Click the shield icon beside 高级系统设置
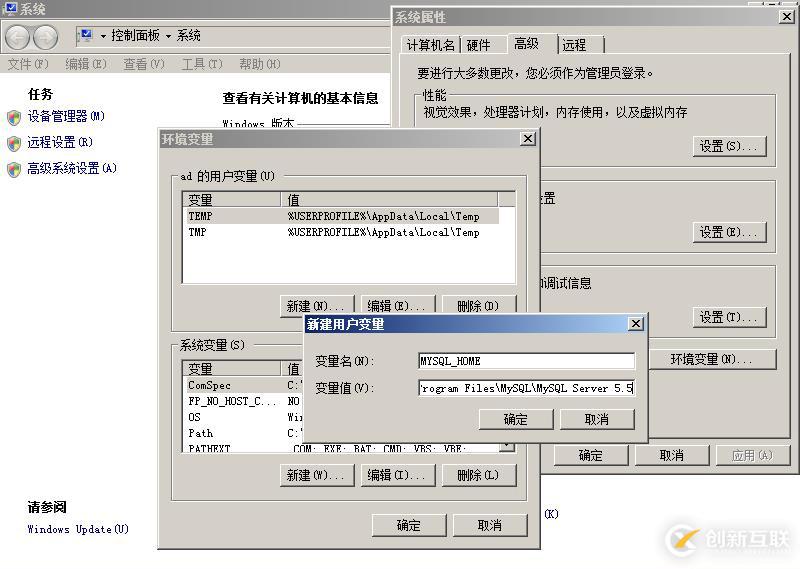This screenshot has width=800, height=569. pos(14,169)
